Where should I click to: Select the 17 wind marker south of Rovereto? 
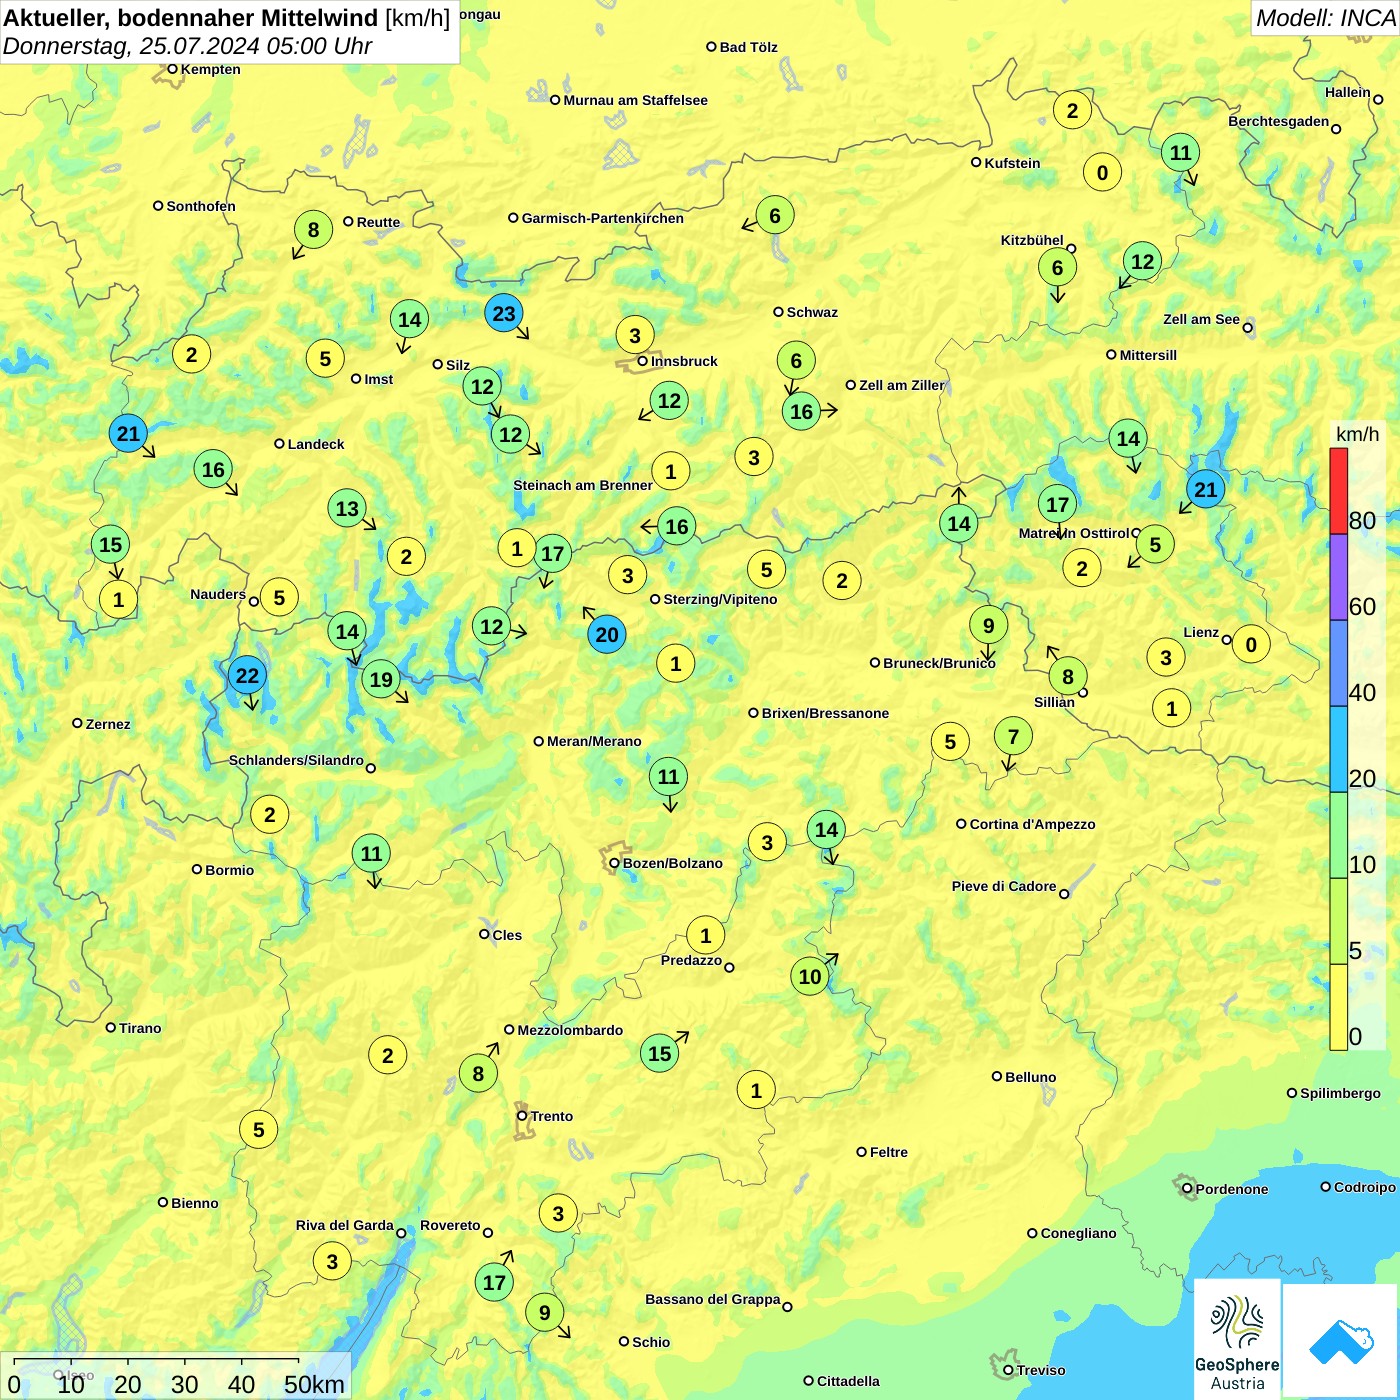495,1283
